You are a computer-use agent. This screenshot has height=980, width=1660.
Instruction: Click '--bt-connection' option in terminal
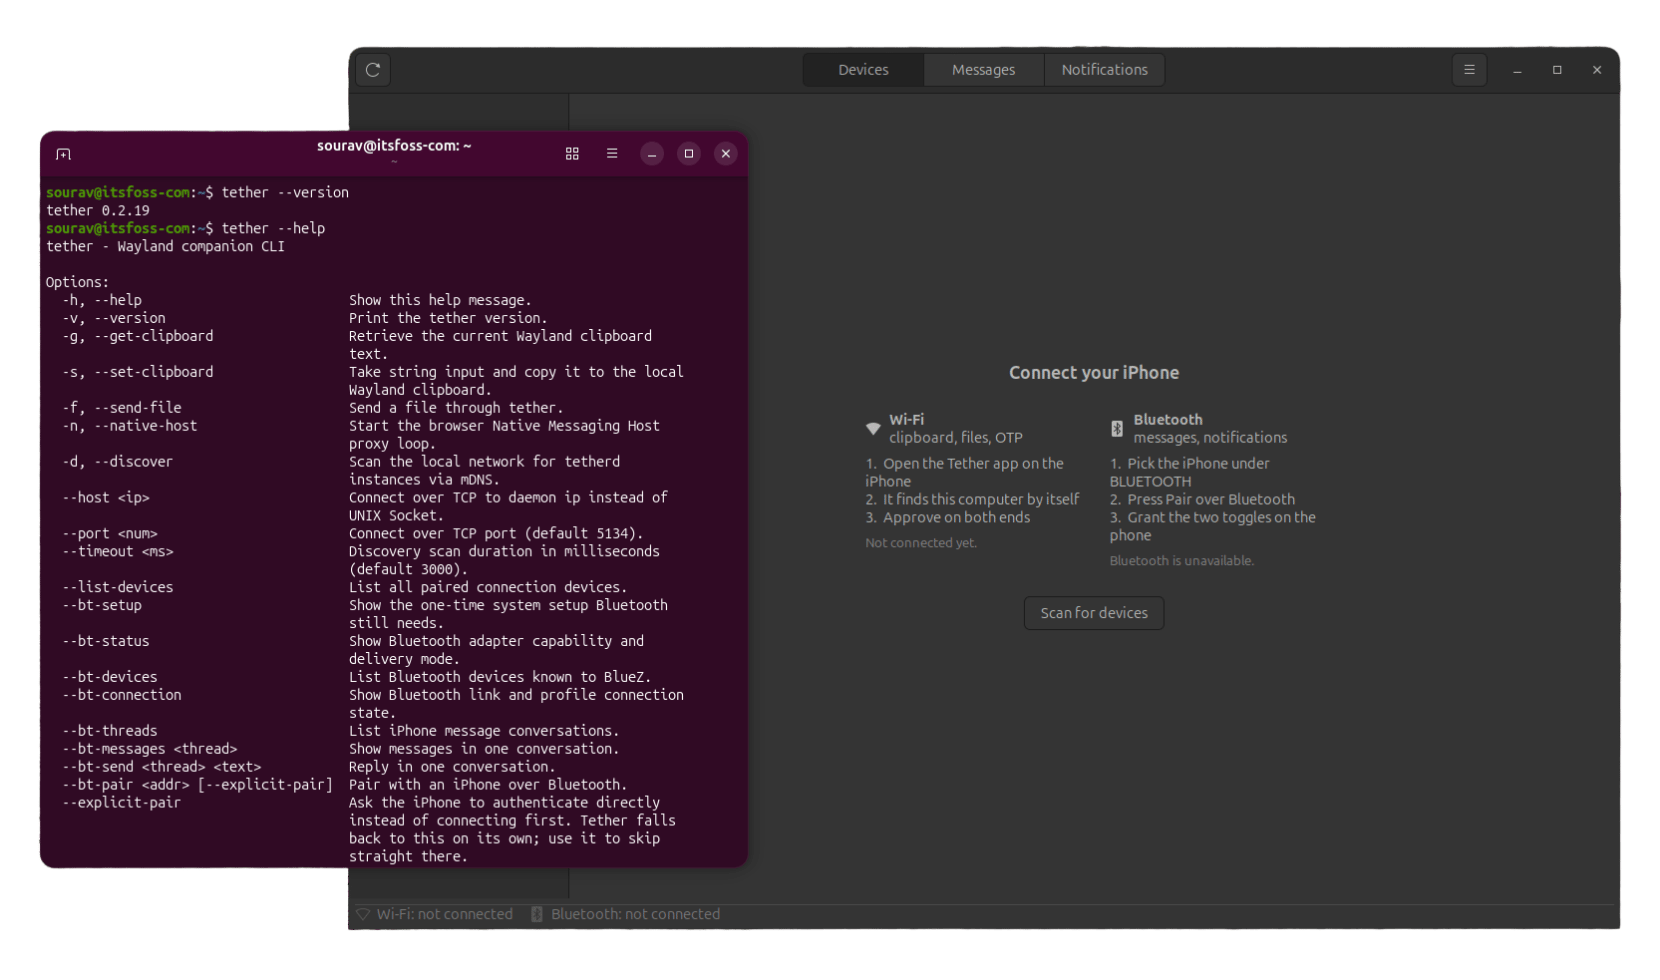point(122,696)
